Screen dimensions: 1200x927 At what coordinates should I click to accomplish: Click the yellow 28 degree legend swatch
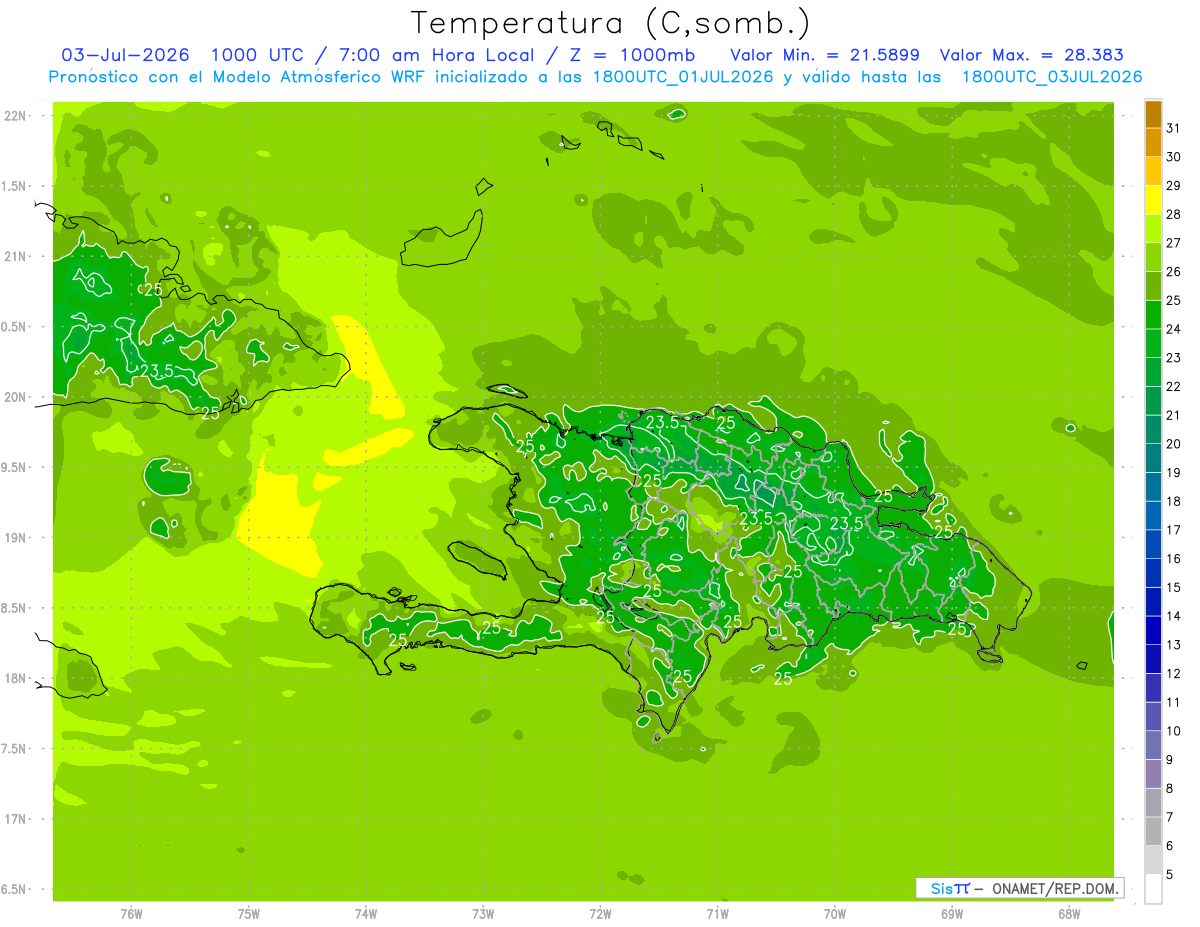tap(1153, 201)
